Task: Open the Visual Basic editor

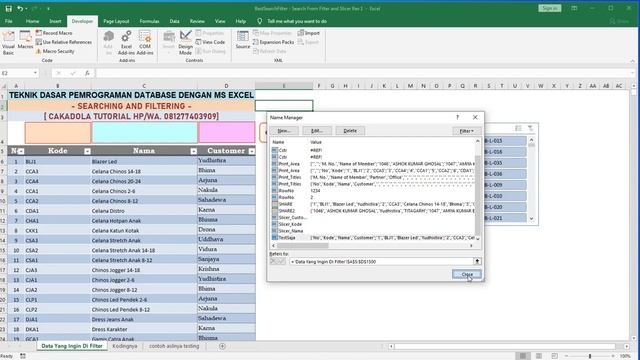Action: pos(8,43)
